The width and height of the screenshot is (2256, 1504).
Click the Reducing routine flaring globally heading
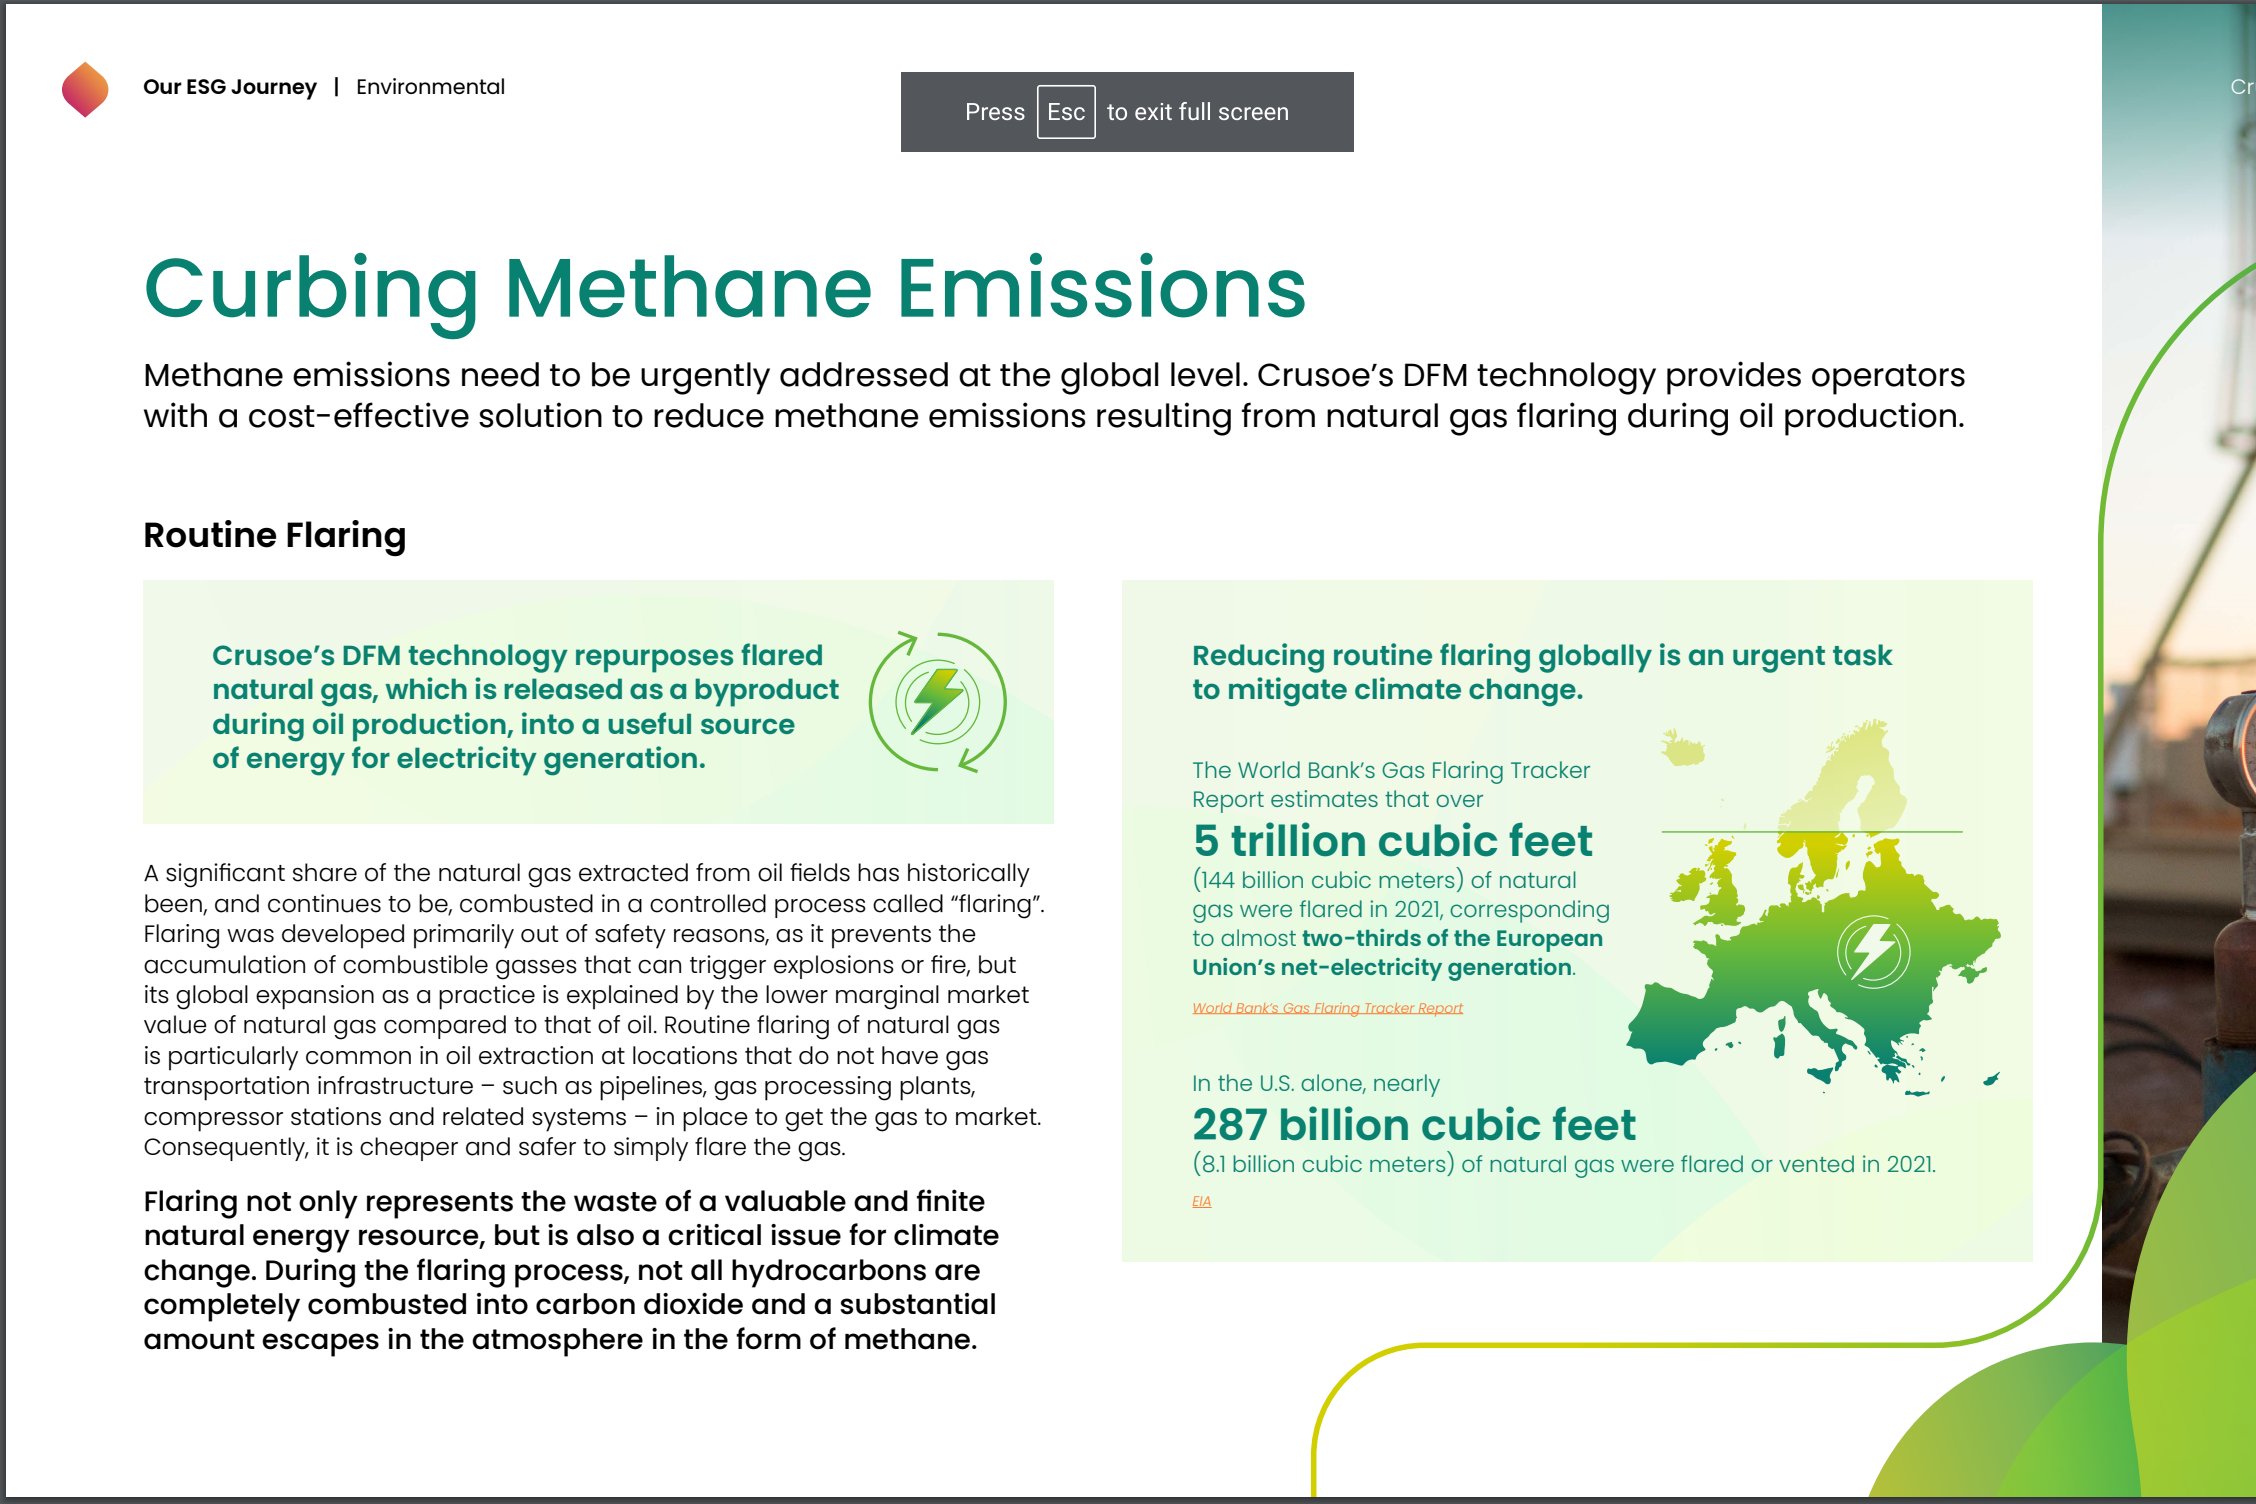(x=1541, y=672)
